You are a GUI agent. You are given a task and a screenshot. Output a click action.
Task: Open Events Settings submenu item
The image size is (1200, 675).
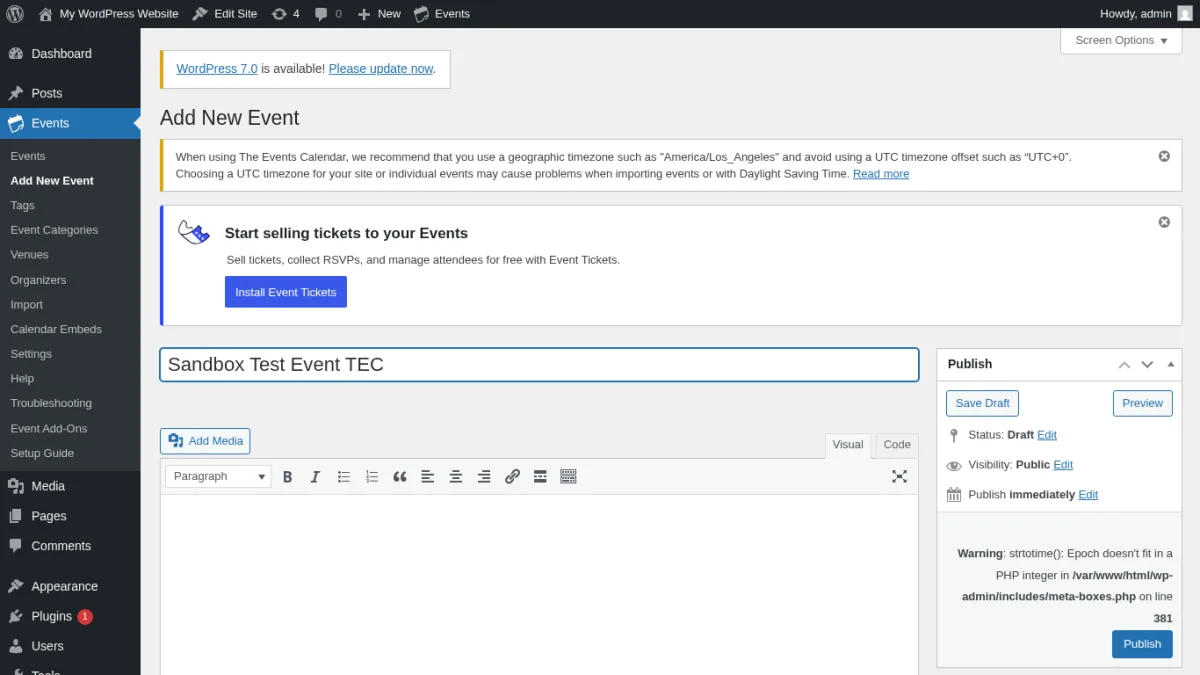tap(31, 354)
